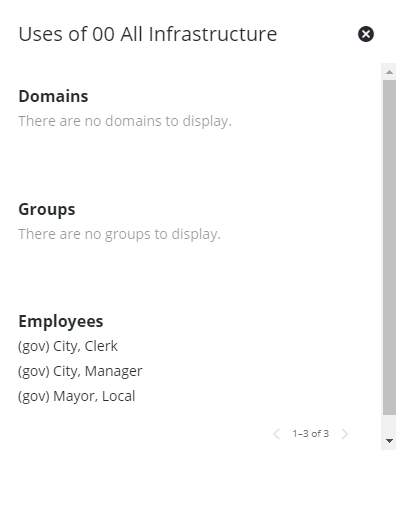
Task: Open employee (gov) Mayor, Local
Action: point(76,396)
